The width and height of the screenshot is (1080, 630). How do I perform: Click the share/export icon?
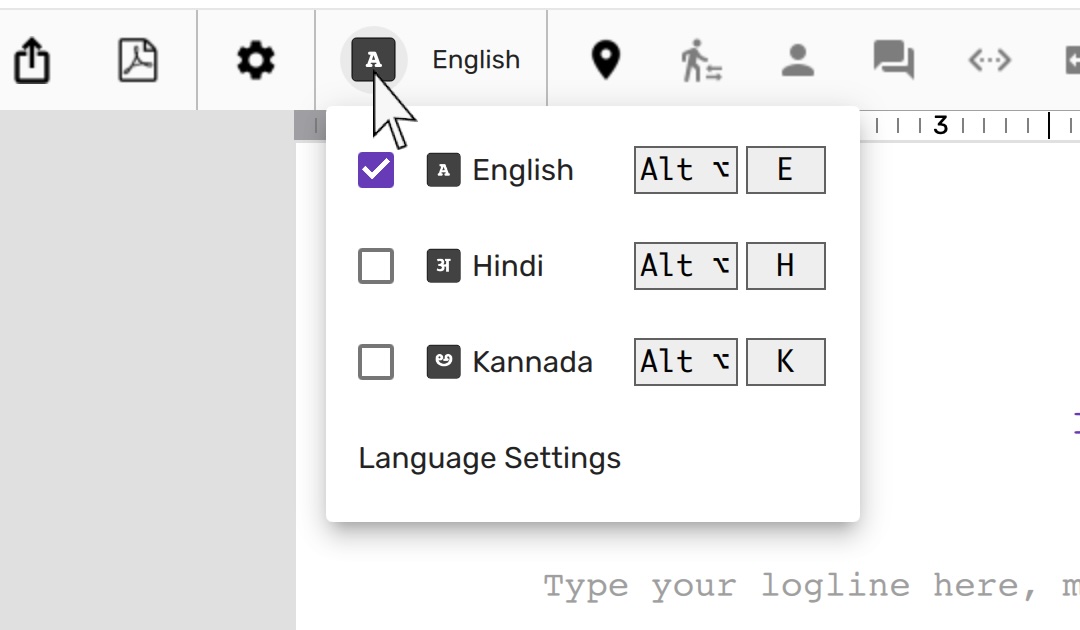(32, 61)
